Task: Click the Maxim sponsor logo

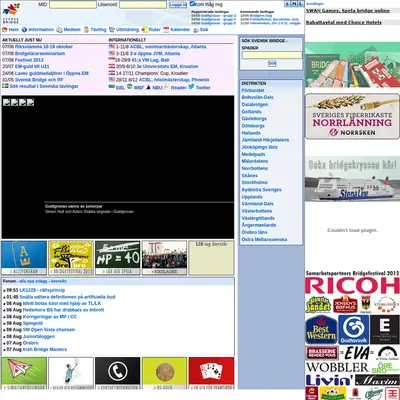Action: click(377, 380)
